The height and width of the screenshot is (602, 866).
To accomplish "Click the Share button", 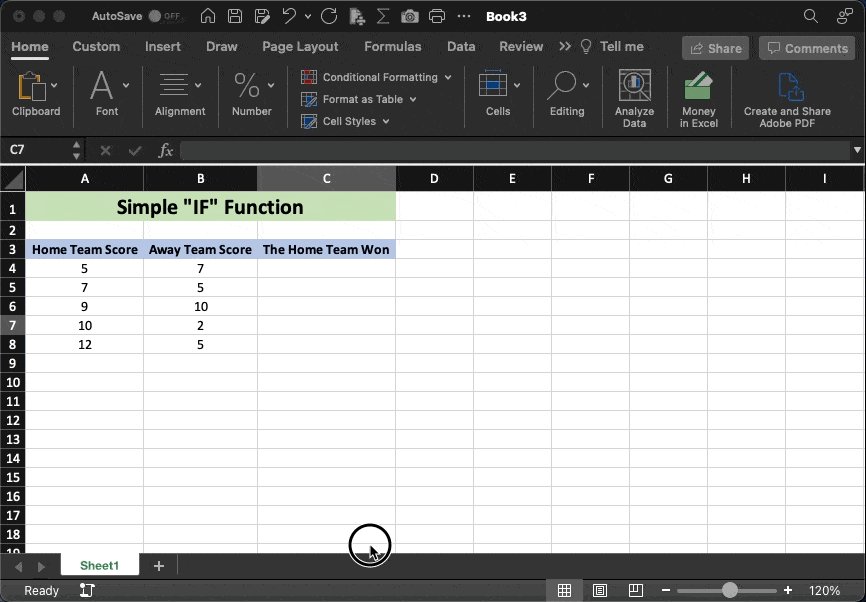I will pos(716,48).
